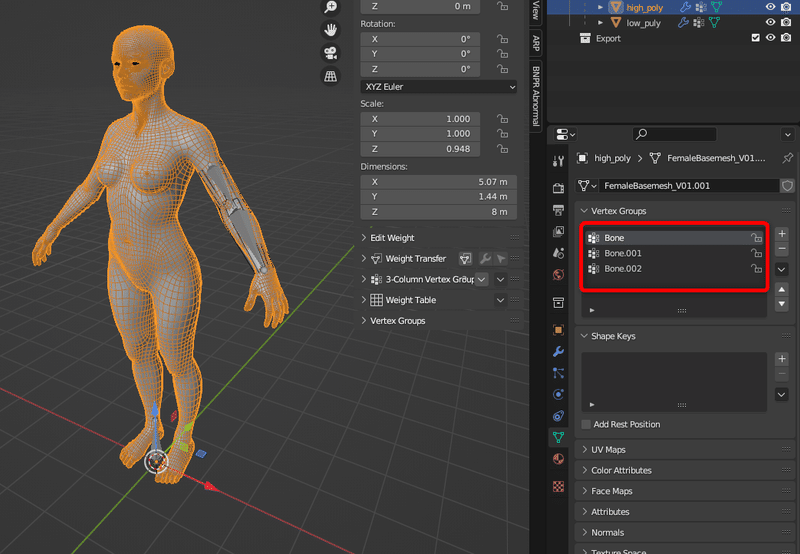Toggle the Export collection eye icon

point(770,38)
